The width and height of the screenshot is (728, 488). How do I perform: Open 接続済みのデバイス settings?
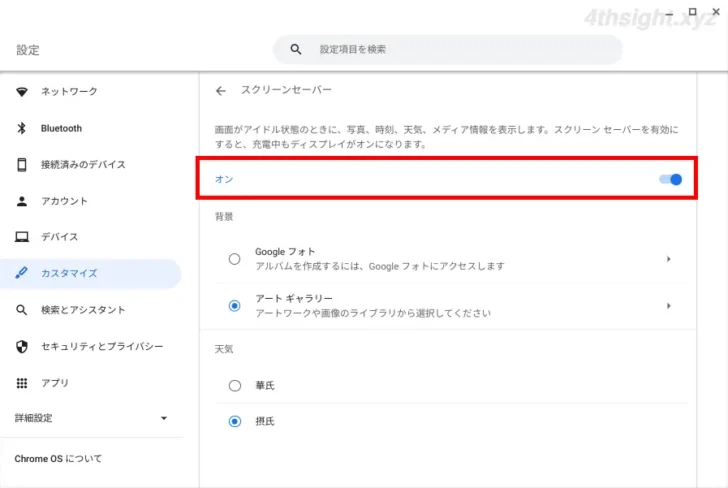coord(91,164)
